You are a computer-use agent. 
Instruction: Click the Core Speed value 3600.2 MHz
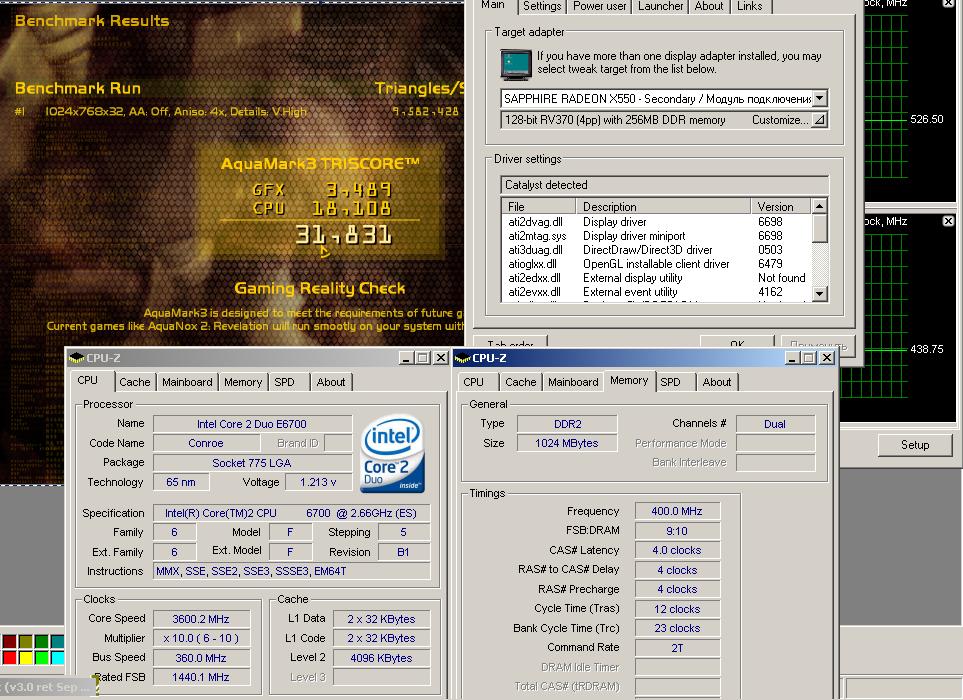tap(201, 619)
